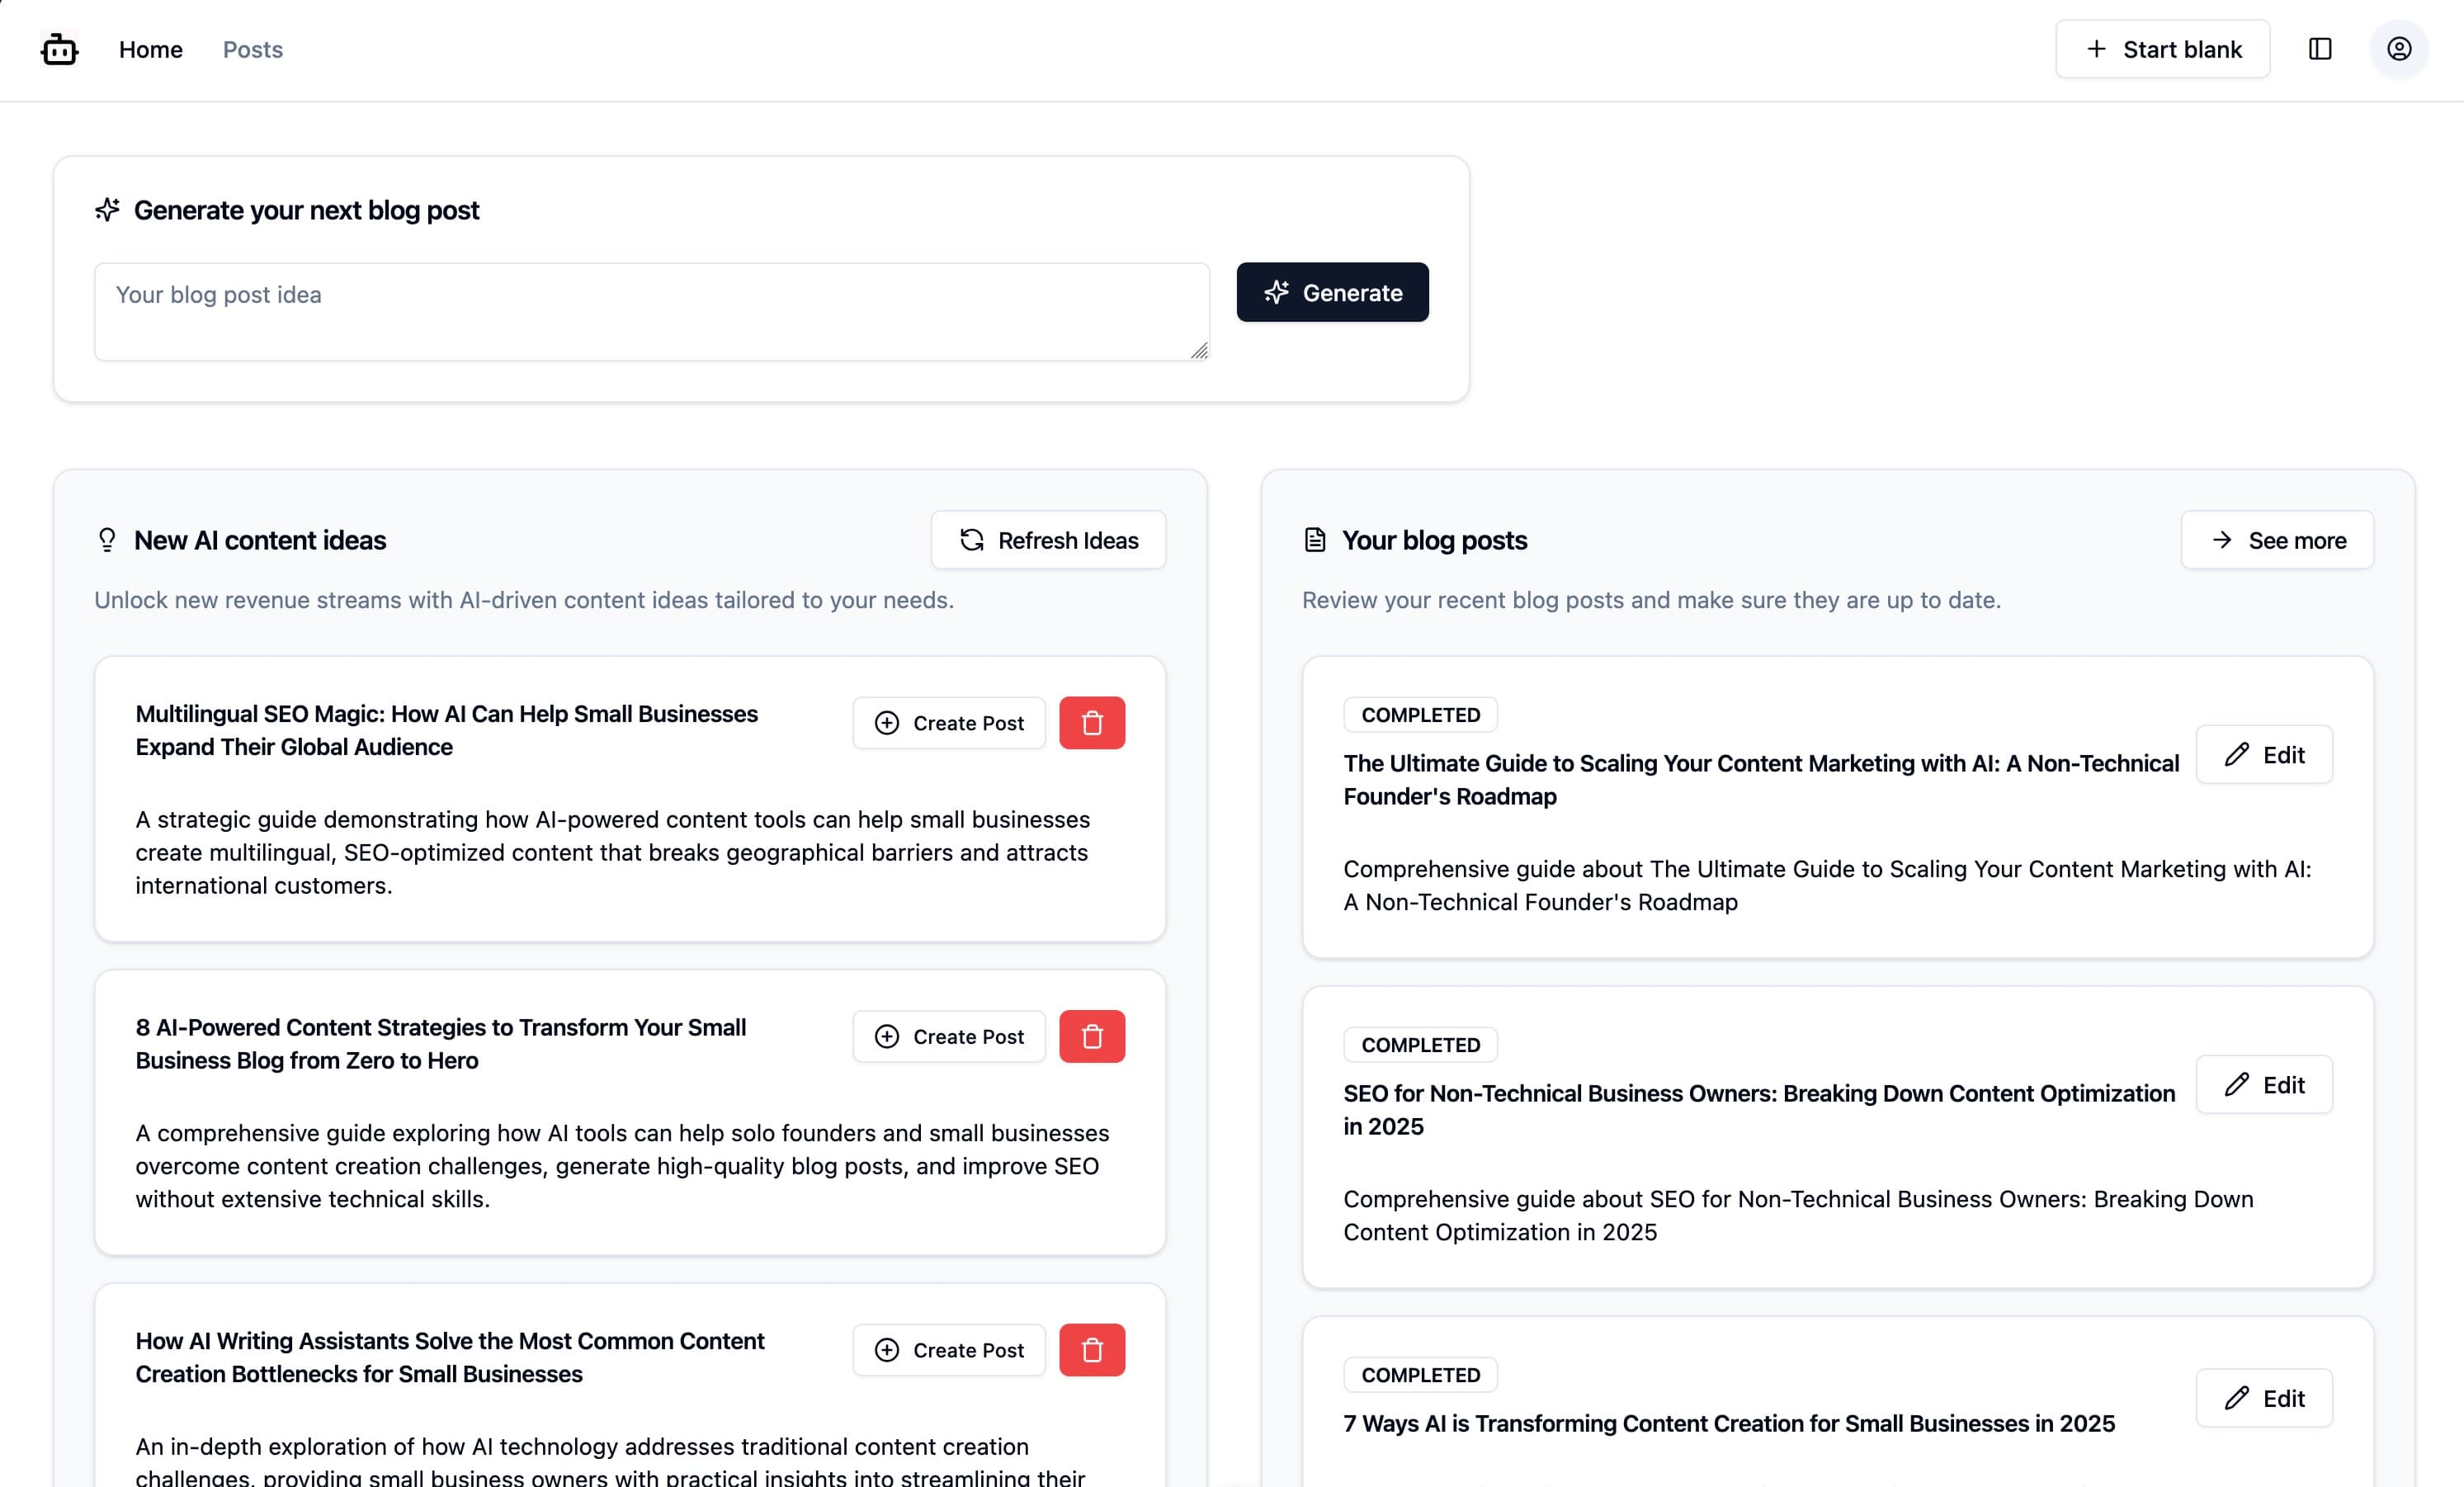Create Post for 8 AI-Powered Content Strategies

click(x=948, y=1036)
